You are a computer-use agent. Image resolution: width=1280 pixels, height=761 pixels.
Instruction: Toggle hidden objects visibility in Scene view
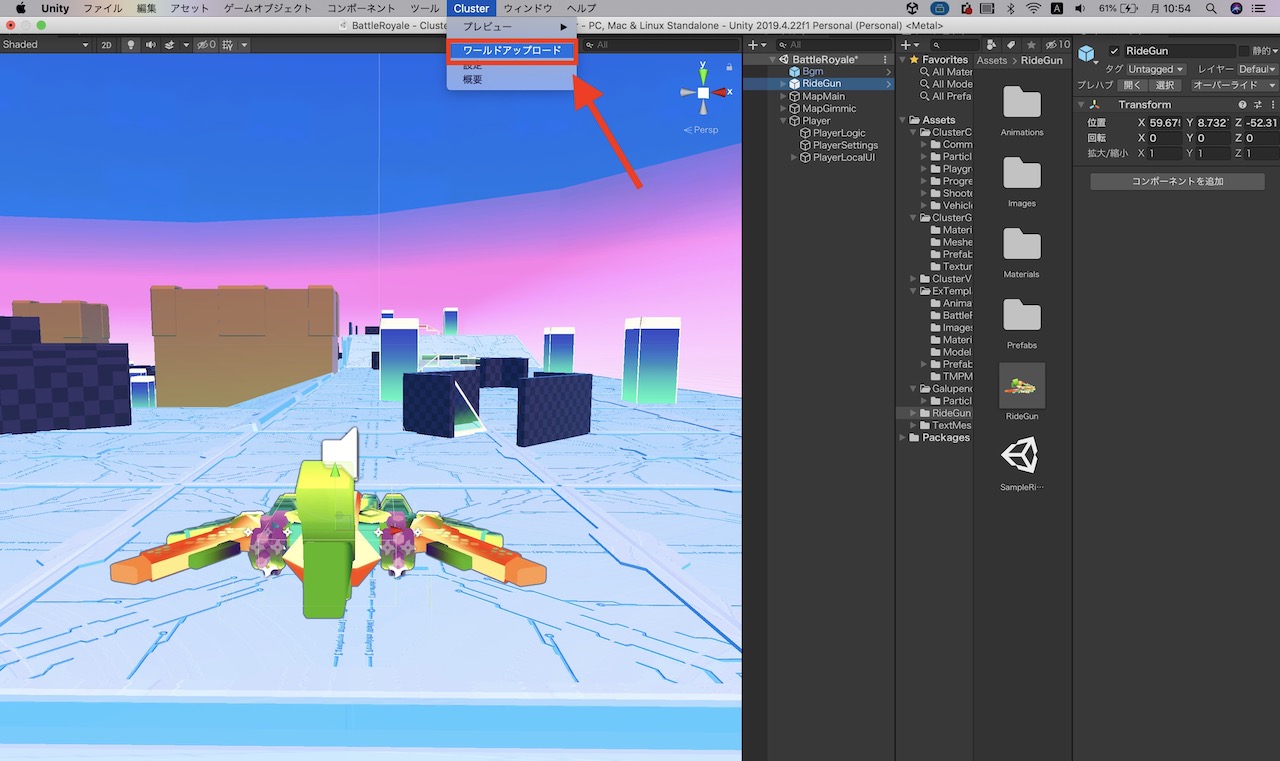coord(206,44)
